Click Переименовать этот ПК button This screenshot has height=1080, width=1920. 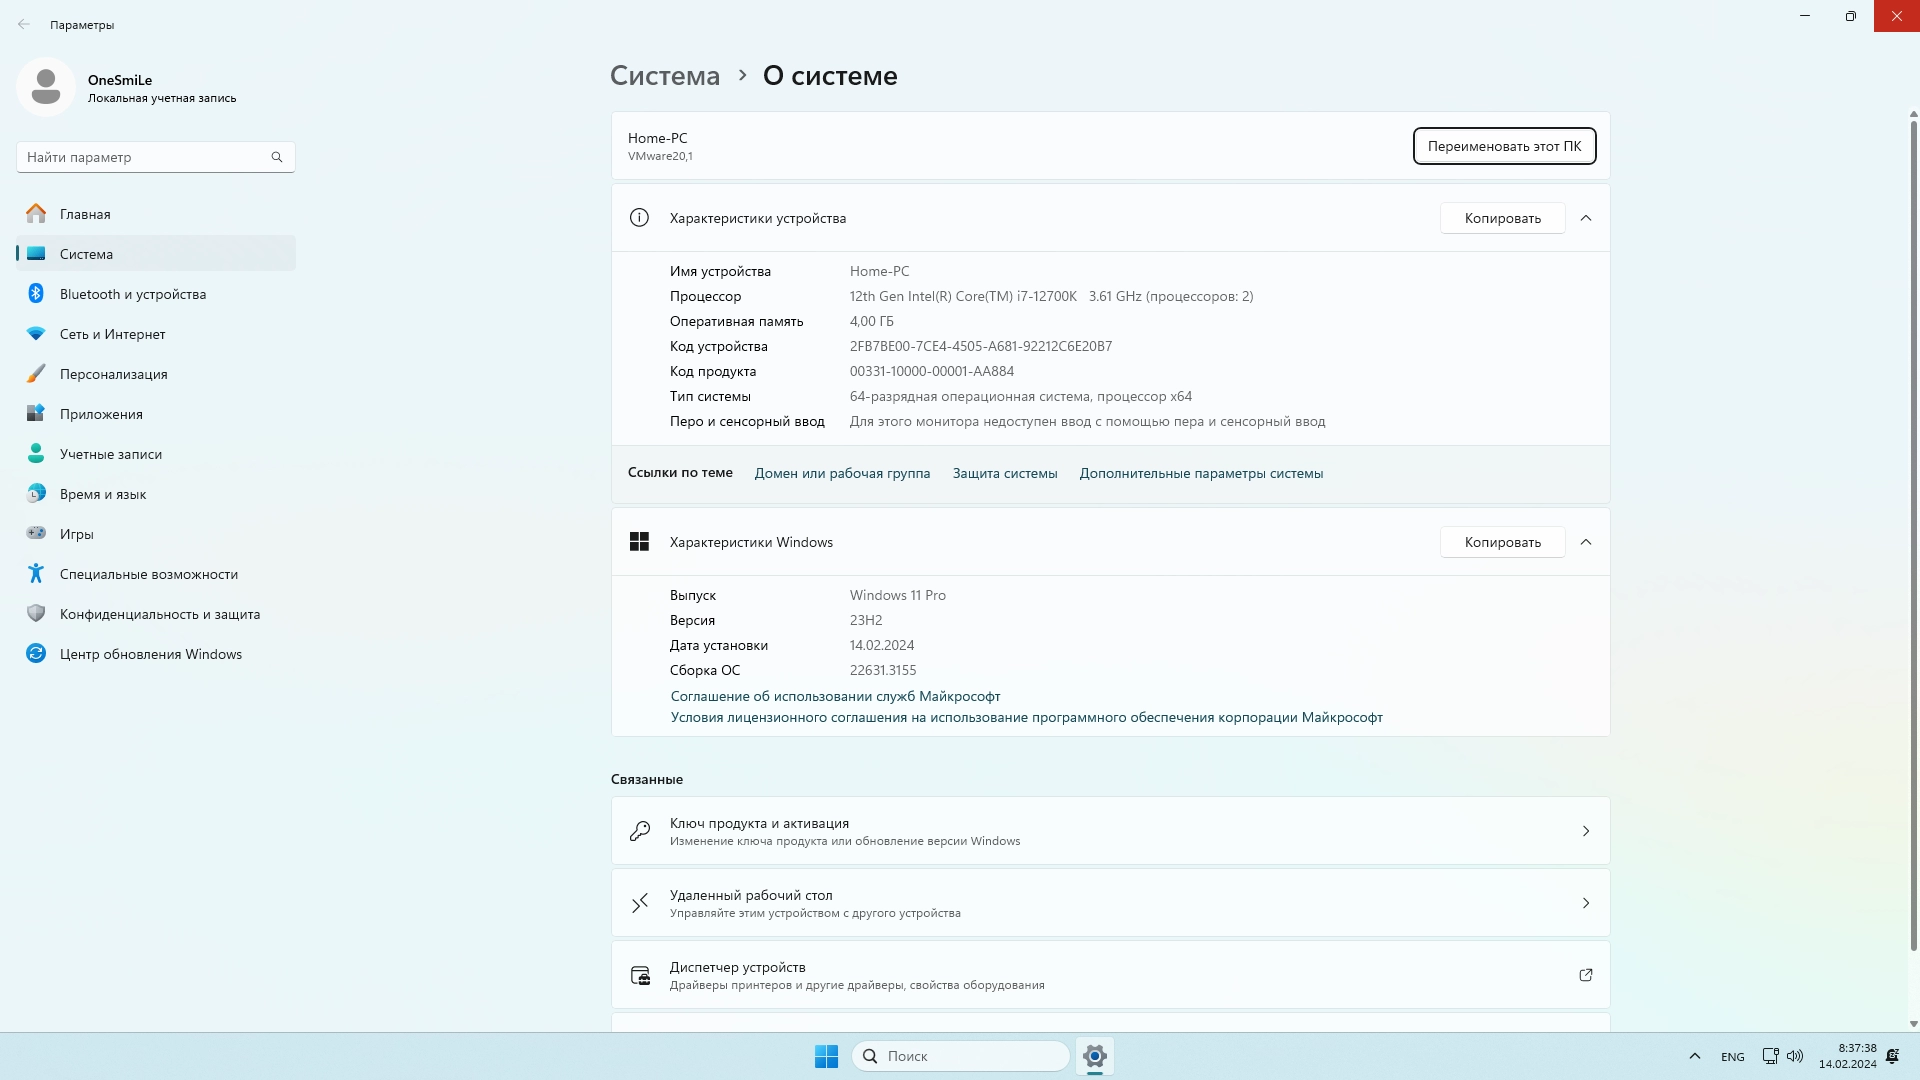point(1504,146)
